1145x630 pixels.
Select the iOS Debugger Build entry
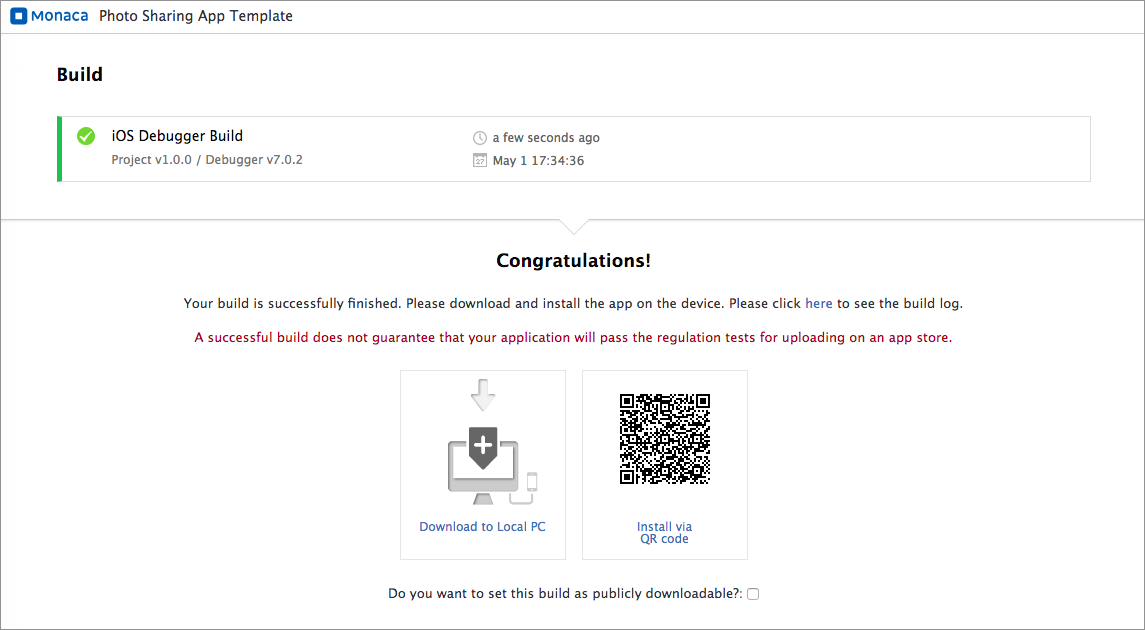(x=177, y=136)
